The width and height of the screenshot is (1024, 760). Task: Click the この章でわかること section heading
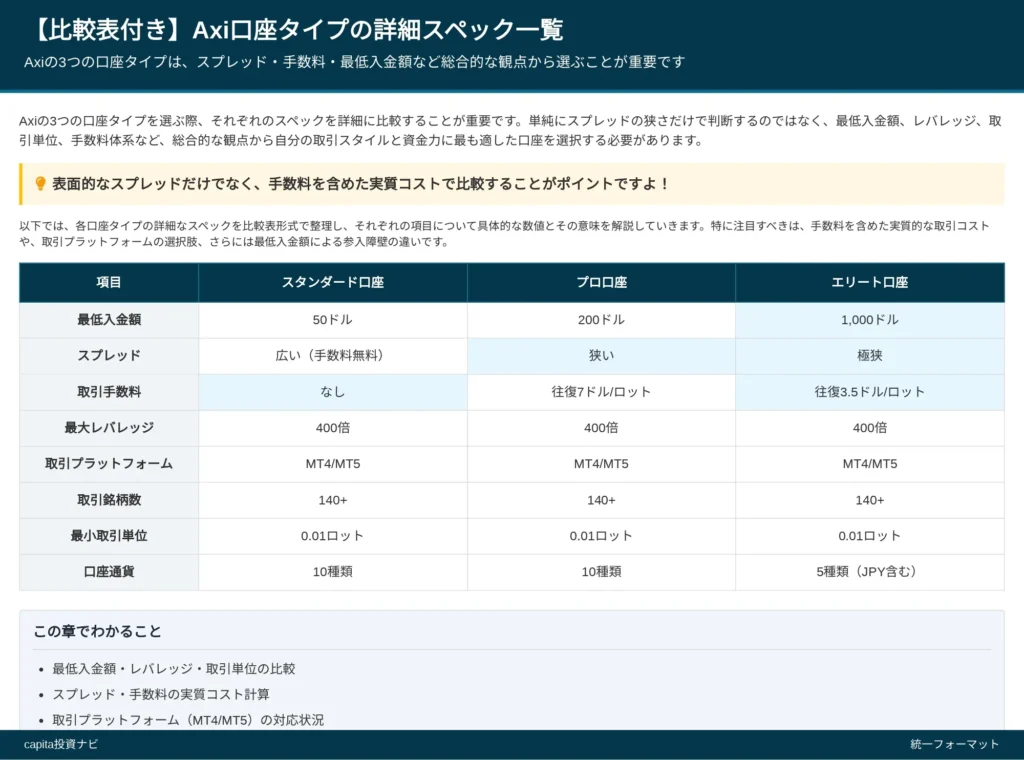97,631
